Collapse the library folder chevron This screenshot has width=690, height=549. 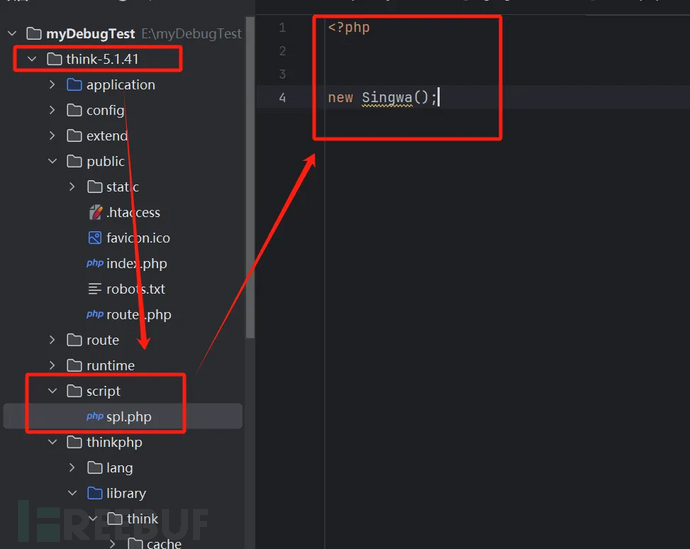click(x=73, y=493)
